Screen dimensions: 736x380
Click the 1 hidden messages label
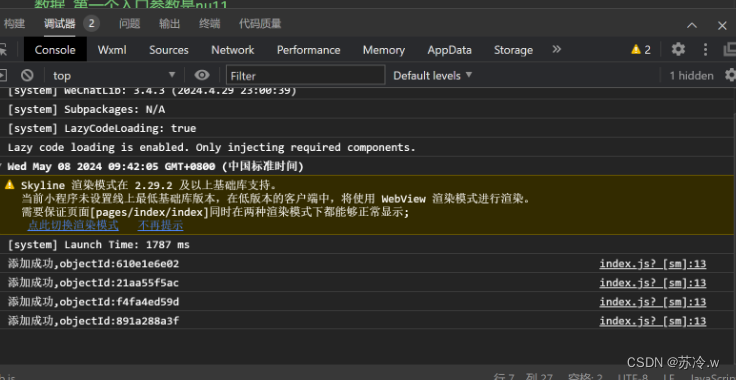click(691, 76)
